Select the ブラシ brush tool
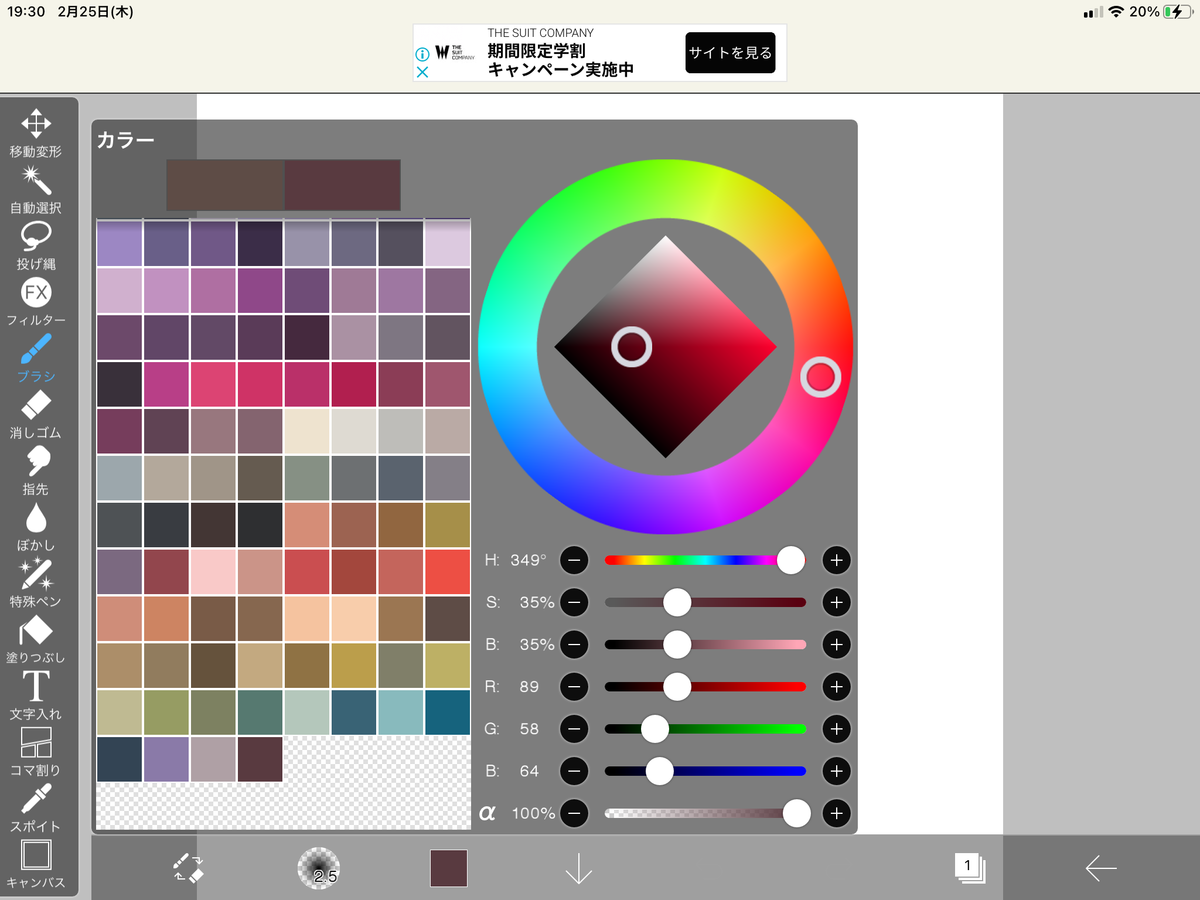 pyautogui.click(x=36, y=358)
